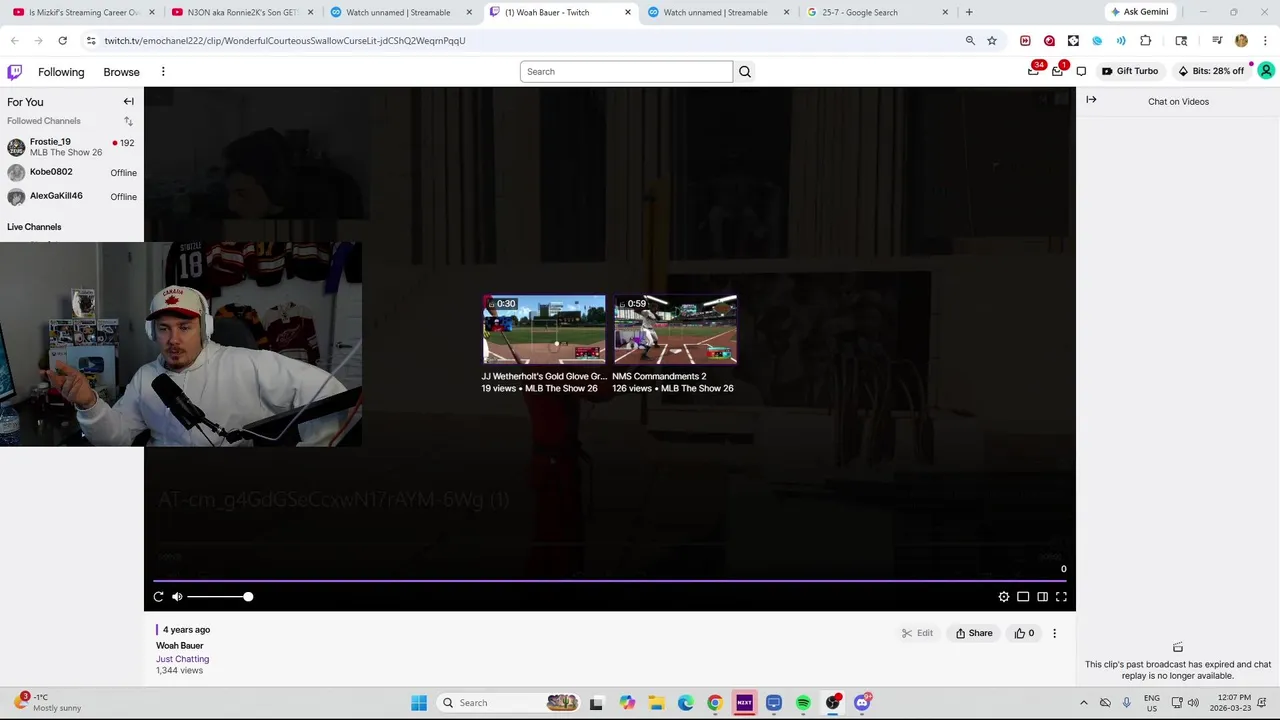1280x720 pixels.
Task: Open the Chrome profile avatar
Action: tap(1241, 41)
